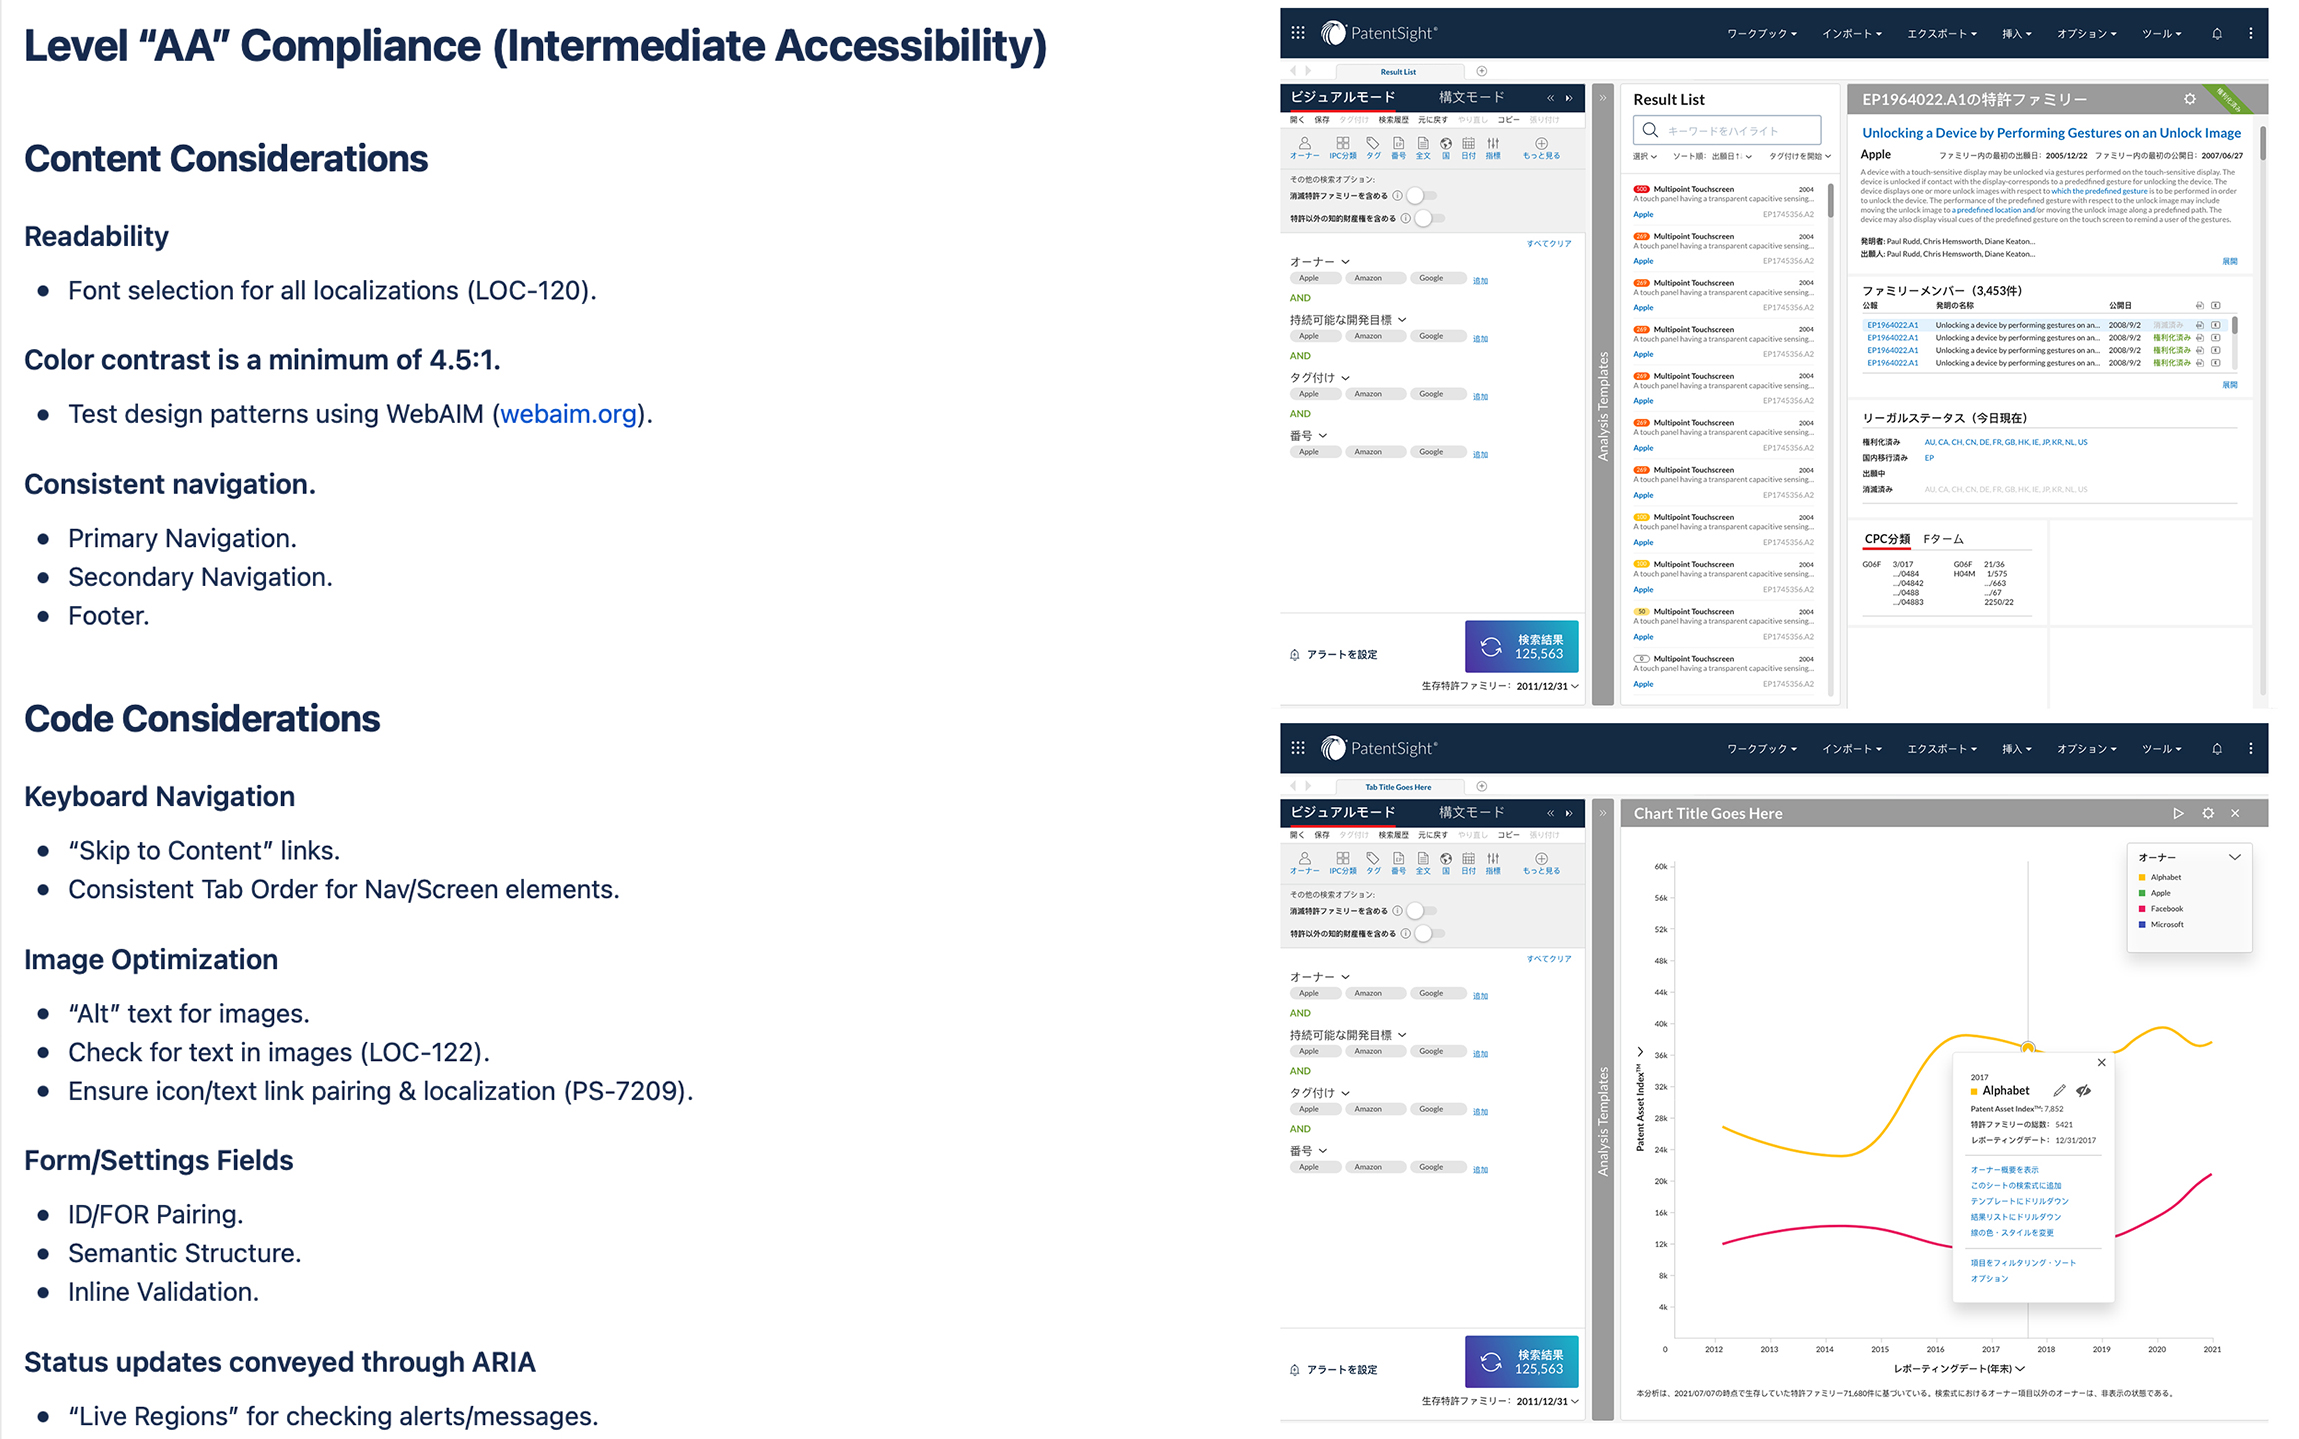Open ワークブック menu in Result List screen
This screenshot has height=1439, width=2299.
point(1761,33)
